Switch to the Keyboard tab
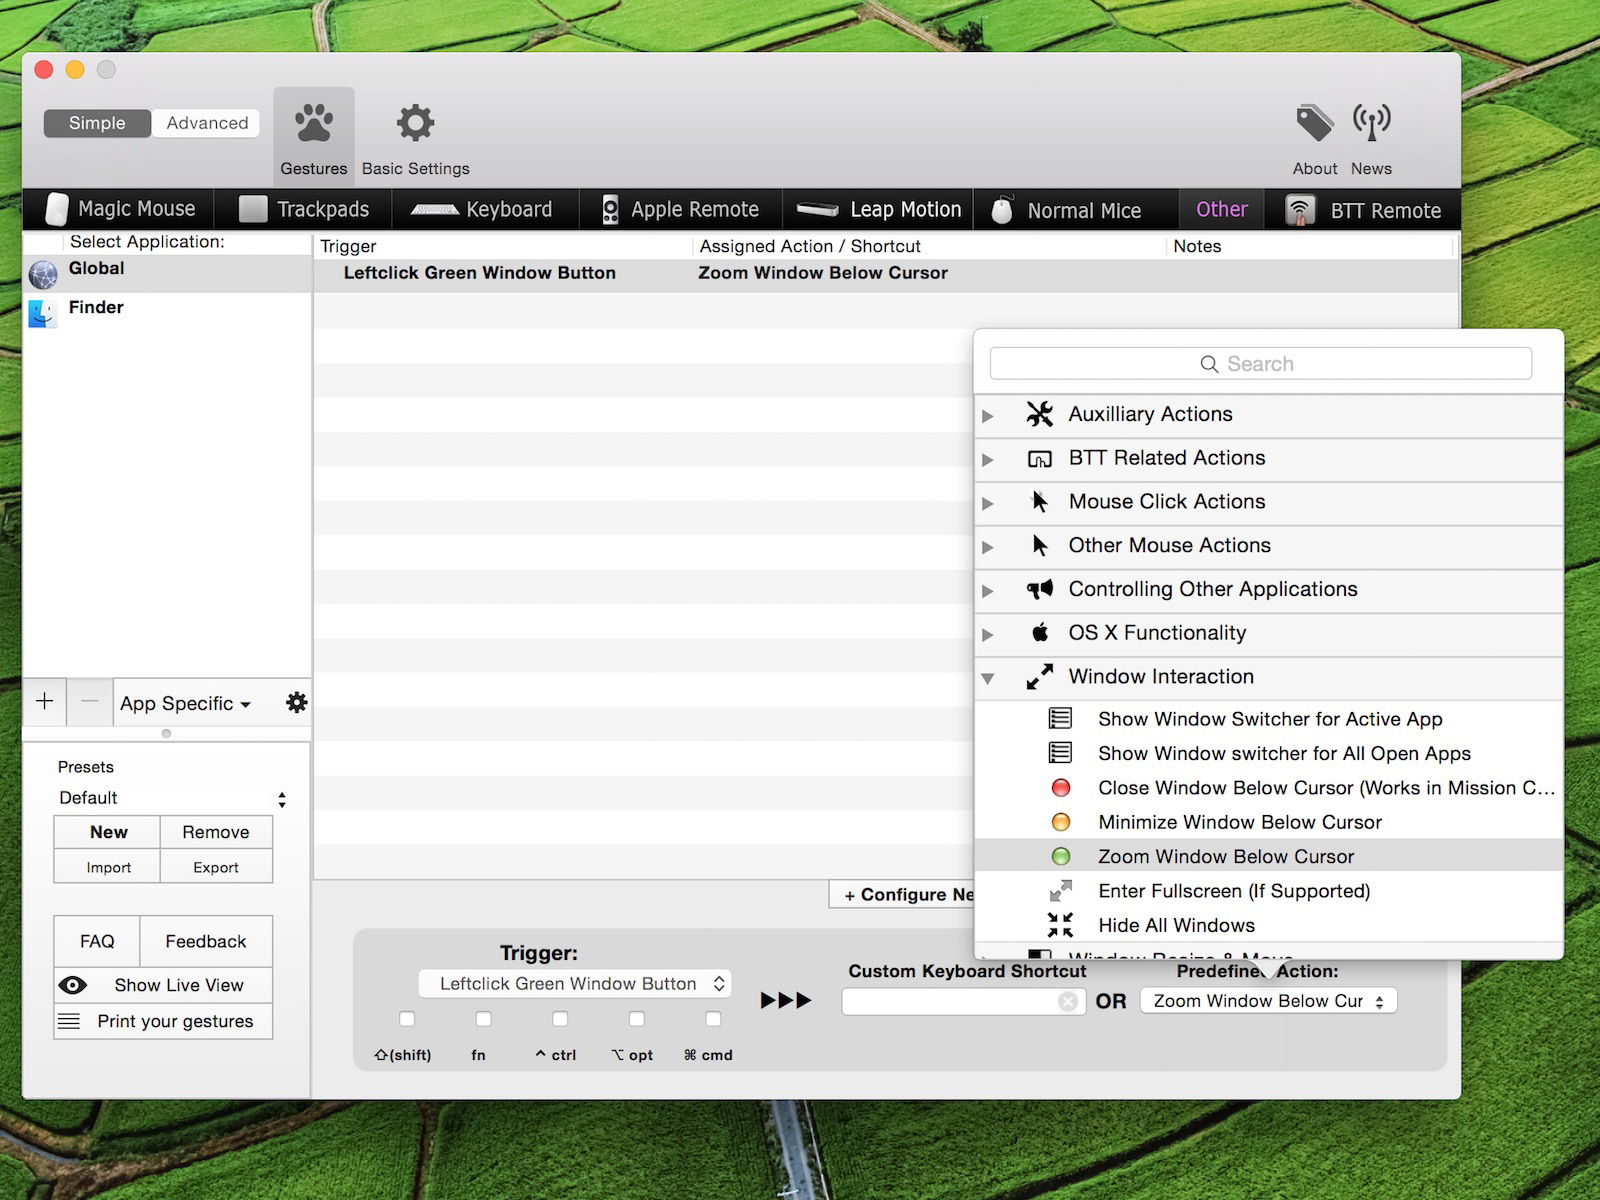Screen dimensions: 1600x1200 coord(483,209)
